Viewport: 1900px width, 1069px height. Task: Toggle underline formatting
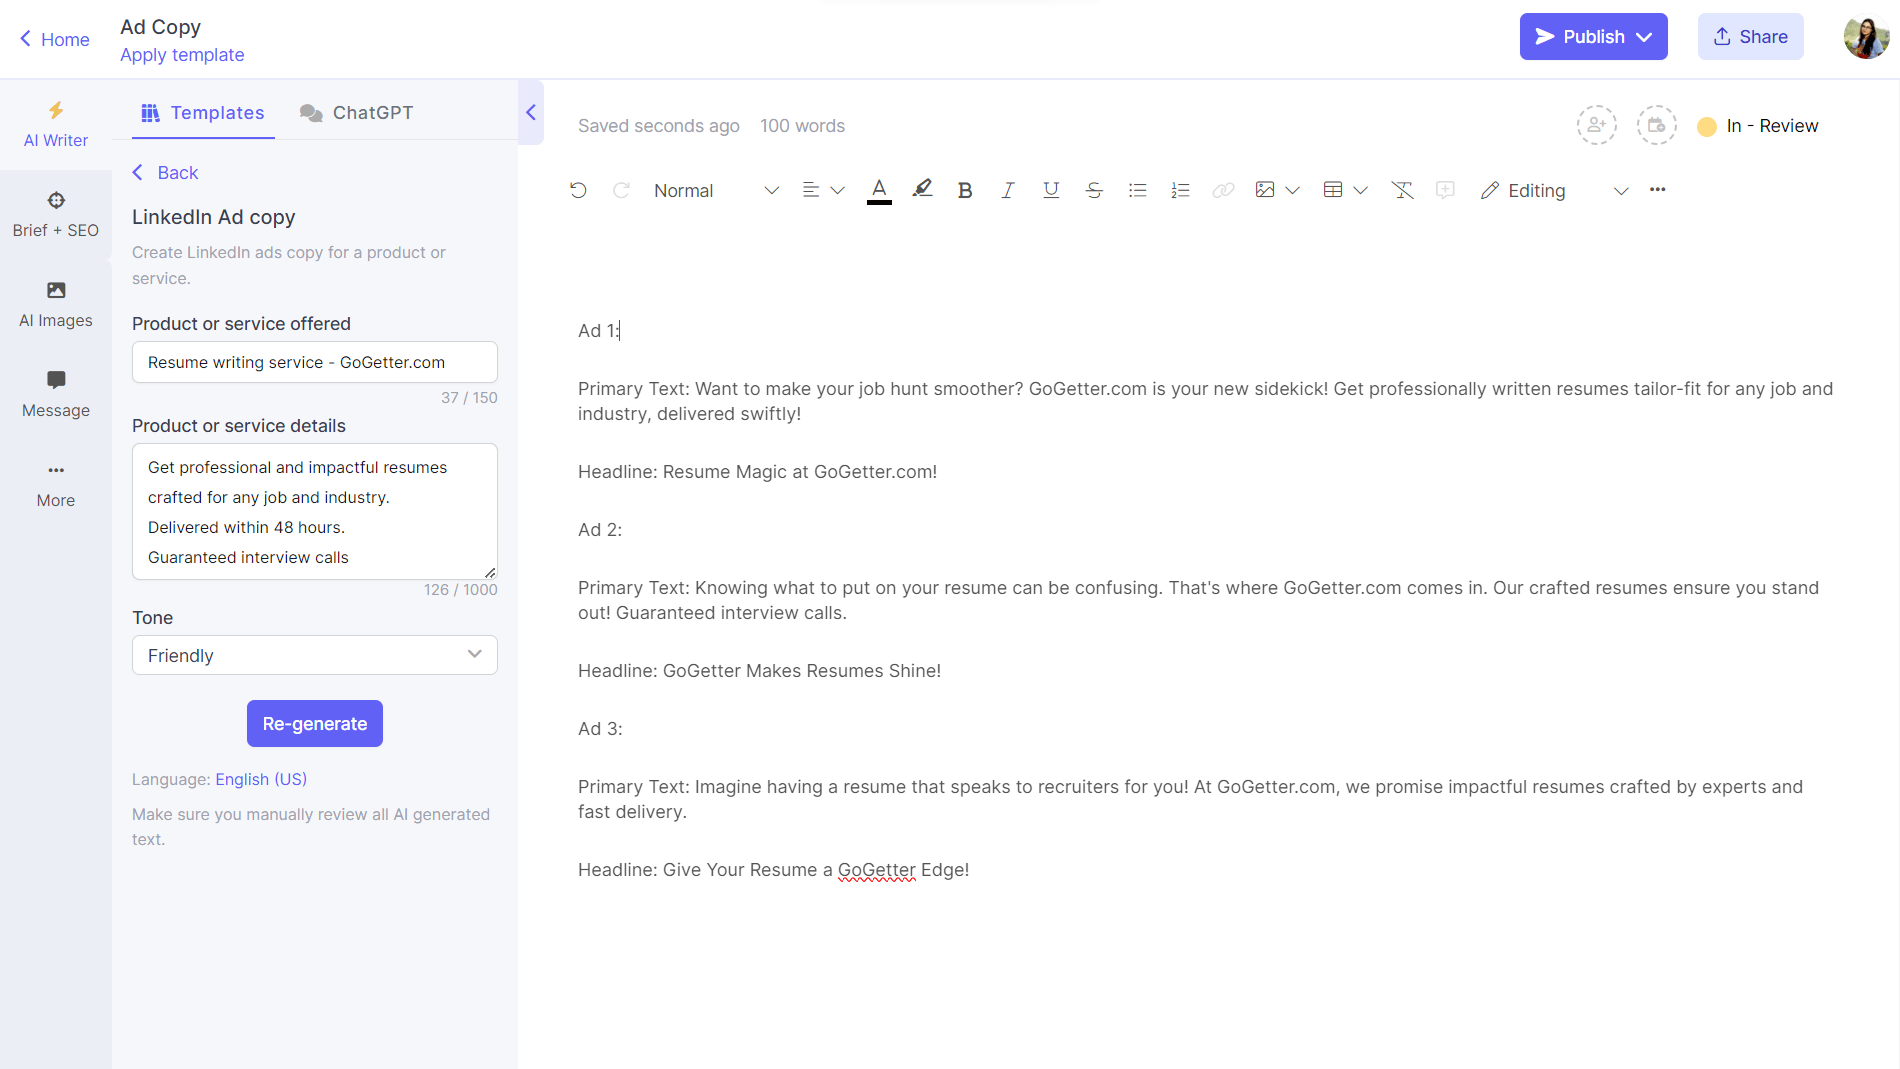(1051, 190)
